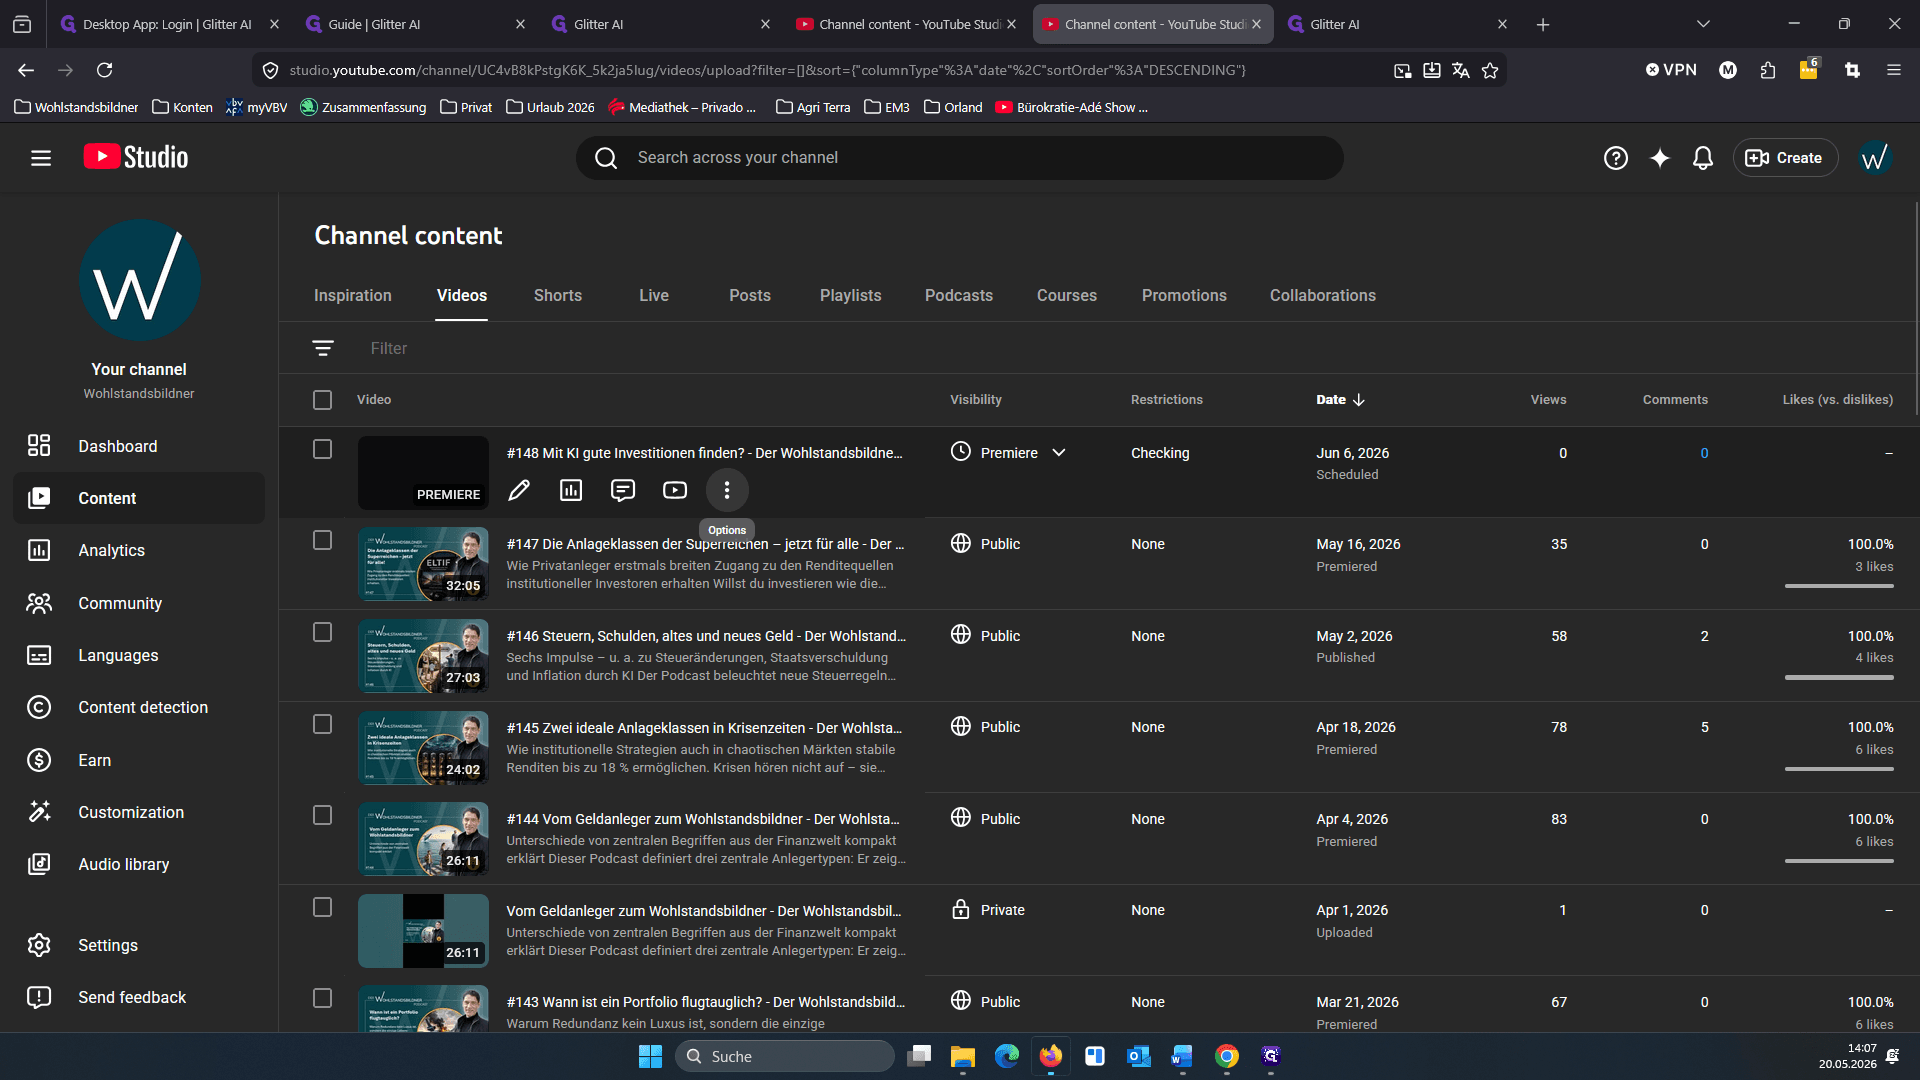Switch to the Podcasts tab
Viewport: 1920px width, 1080px height.
(958, 296)
